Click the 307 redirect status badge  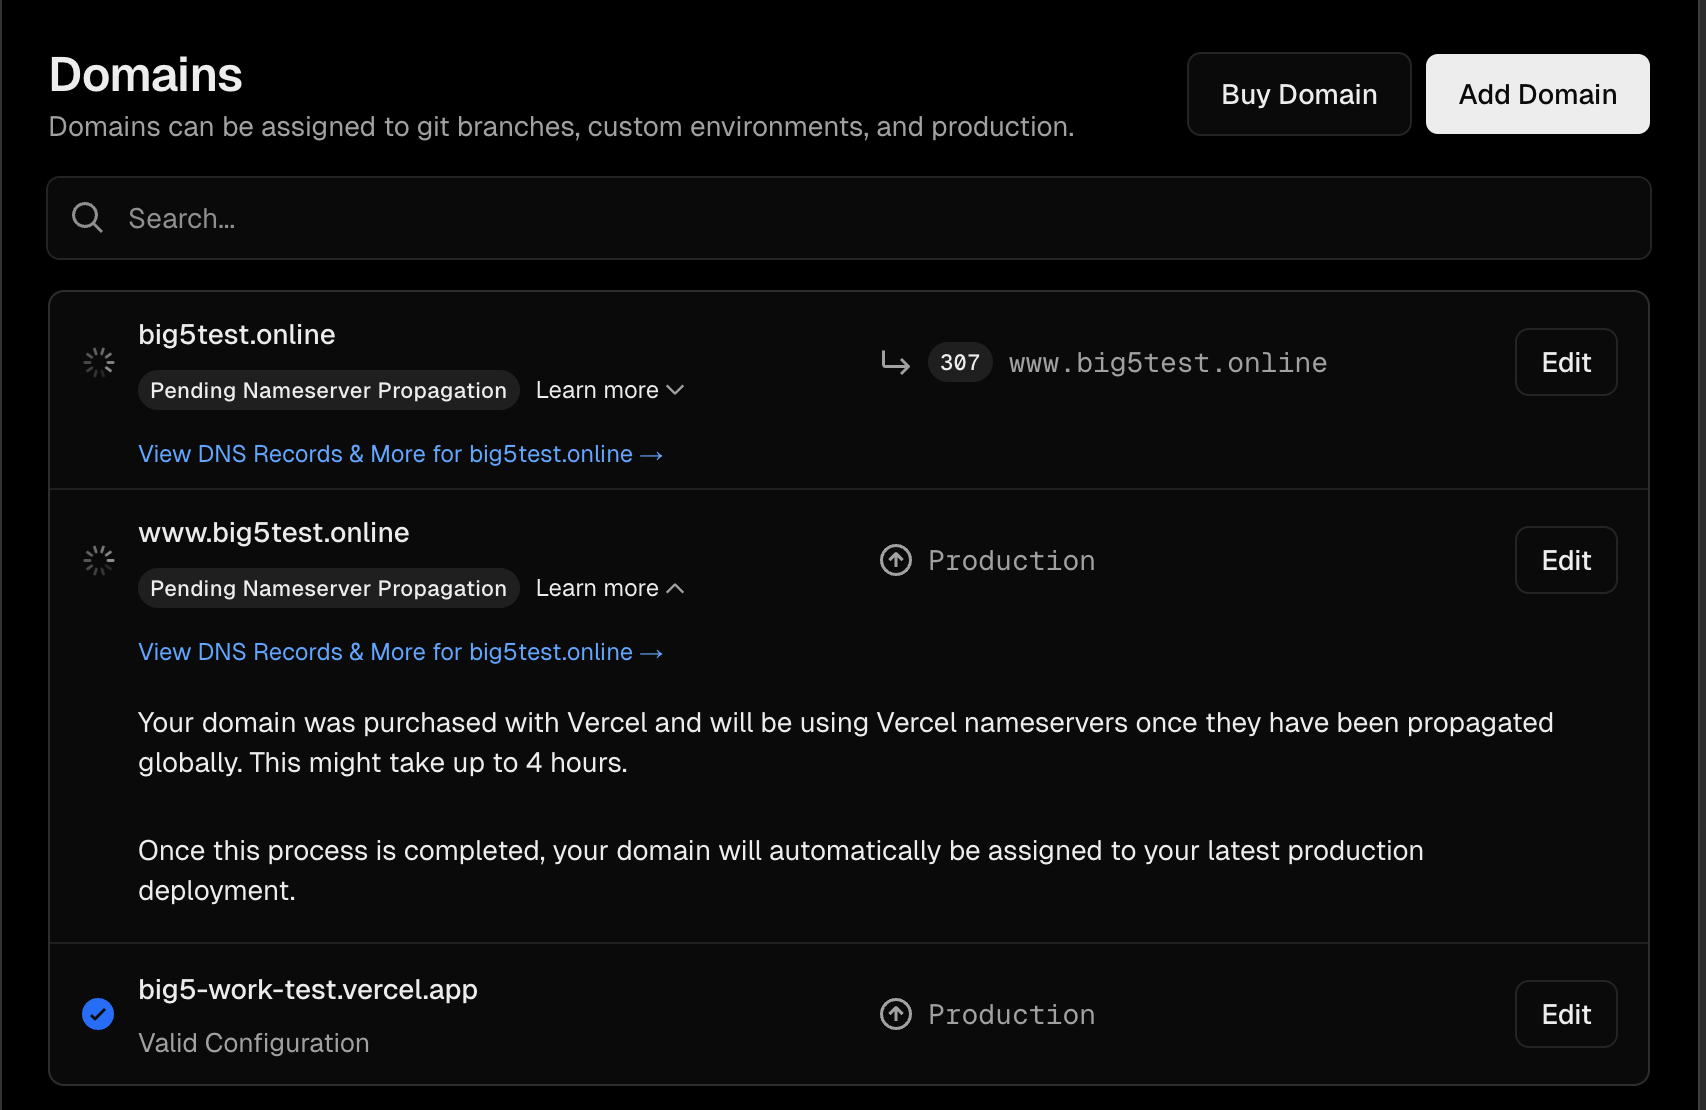coord(960,362)
